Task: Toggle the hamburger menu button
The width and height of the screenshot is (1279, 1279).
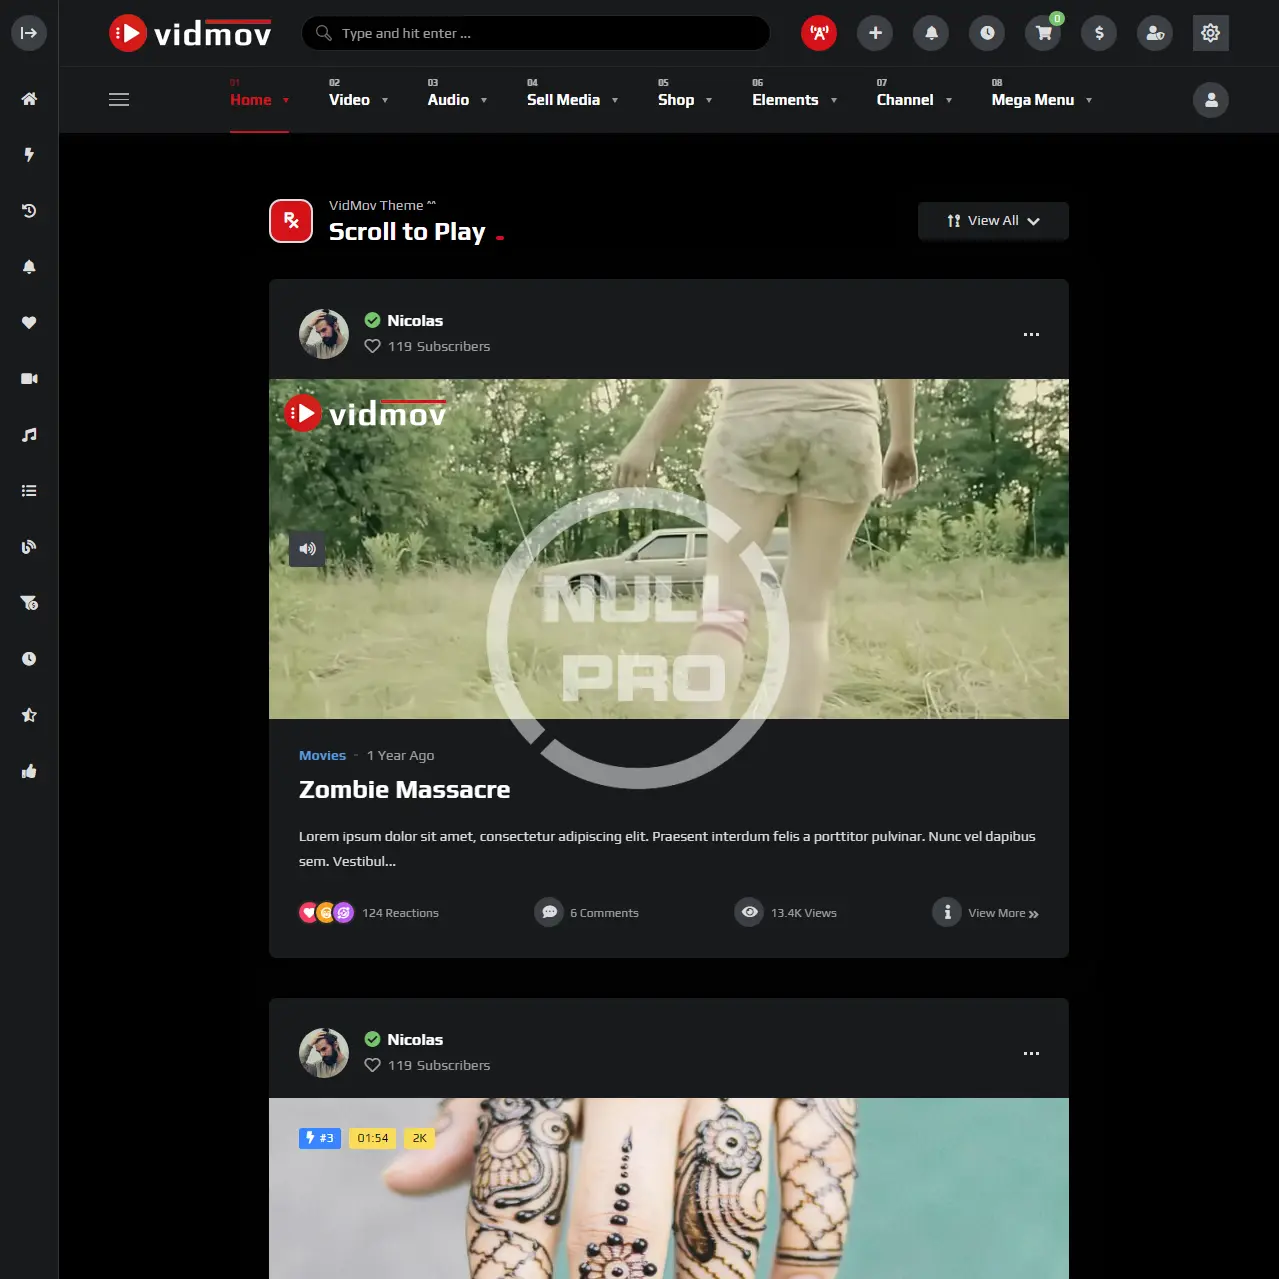Action: [119, 100]
